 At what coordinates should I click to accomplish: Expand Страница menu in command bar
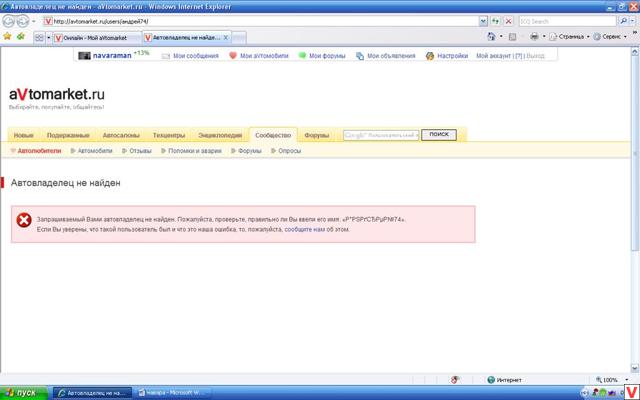pos(569,37)
